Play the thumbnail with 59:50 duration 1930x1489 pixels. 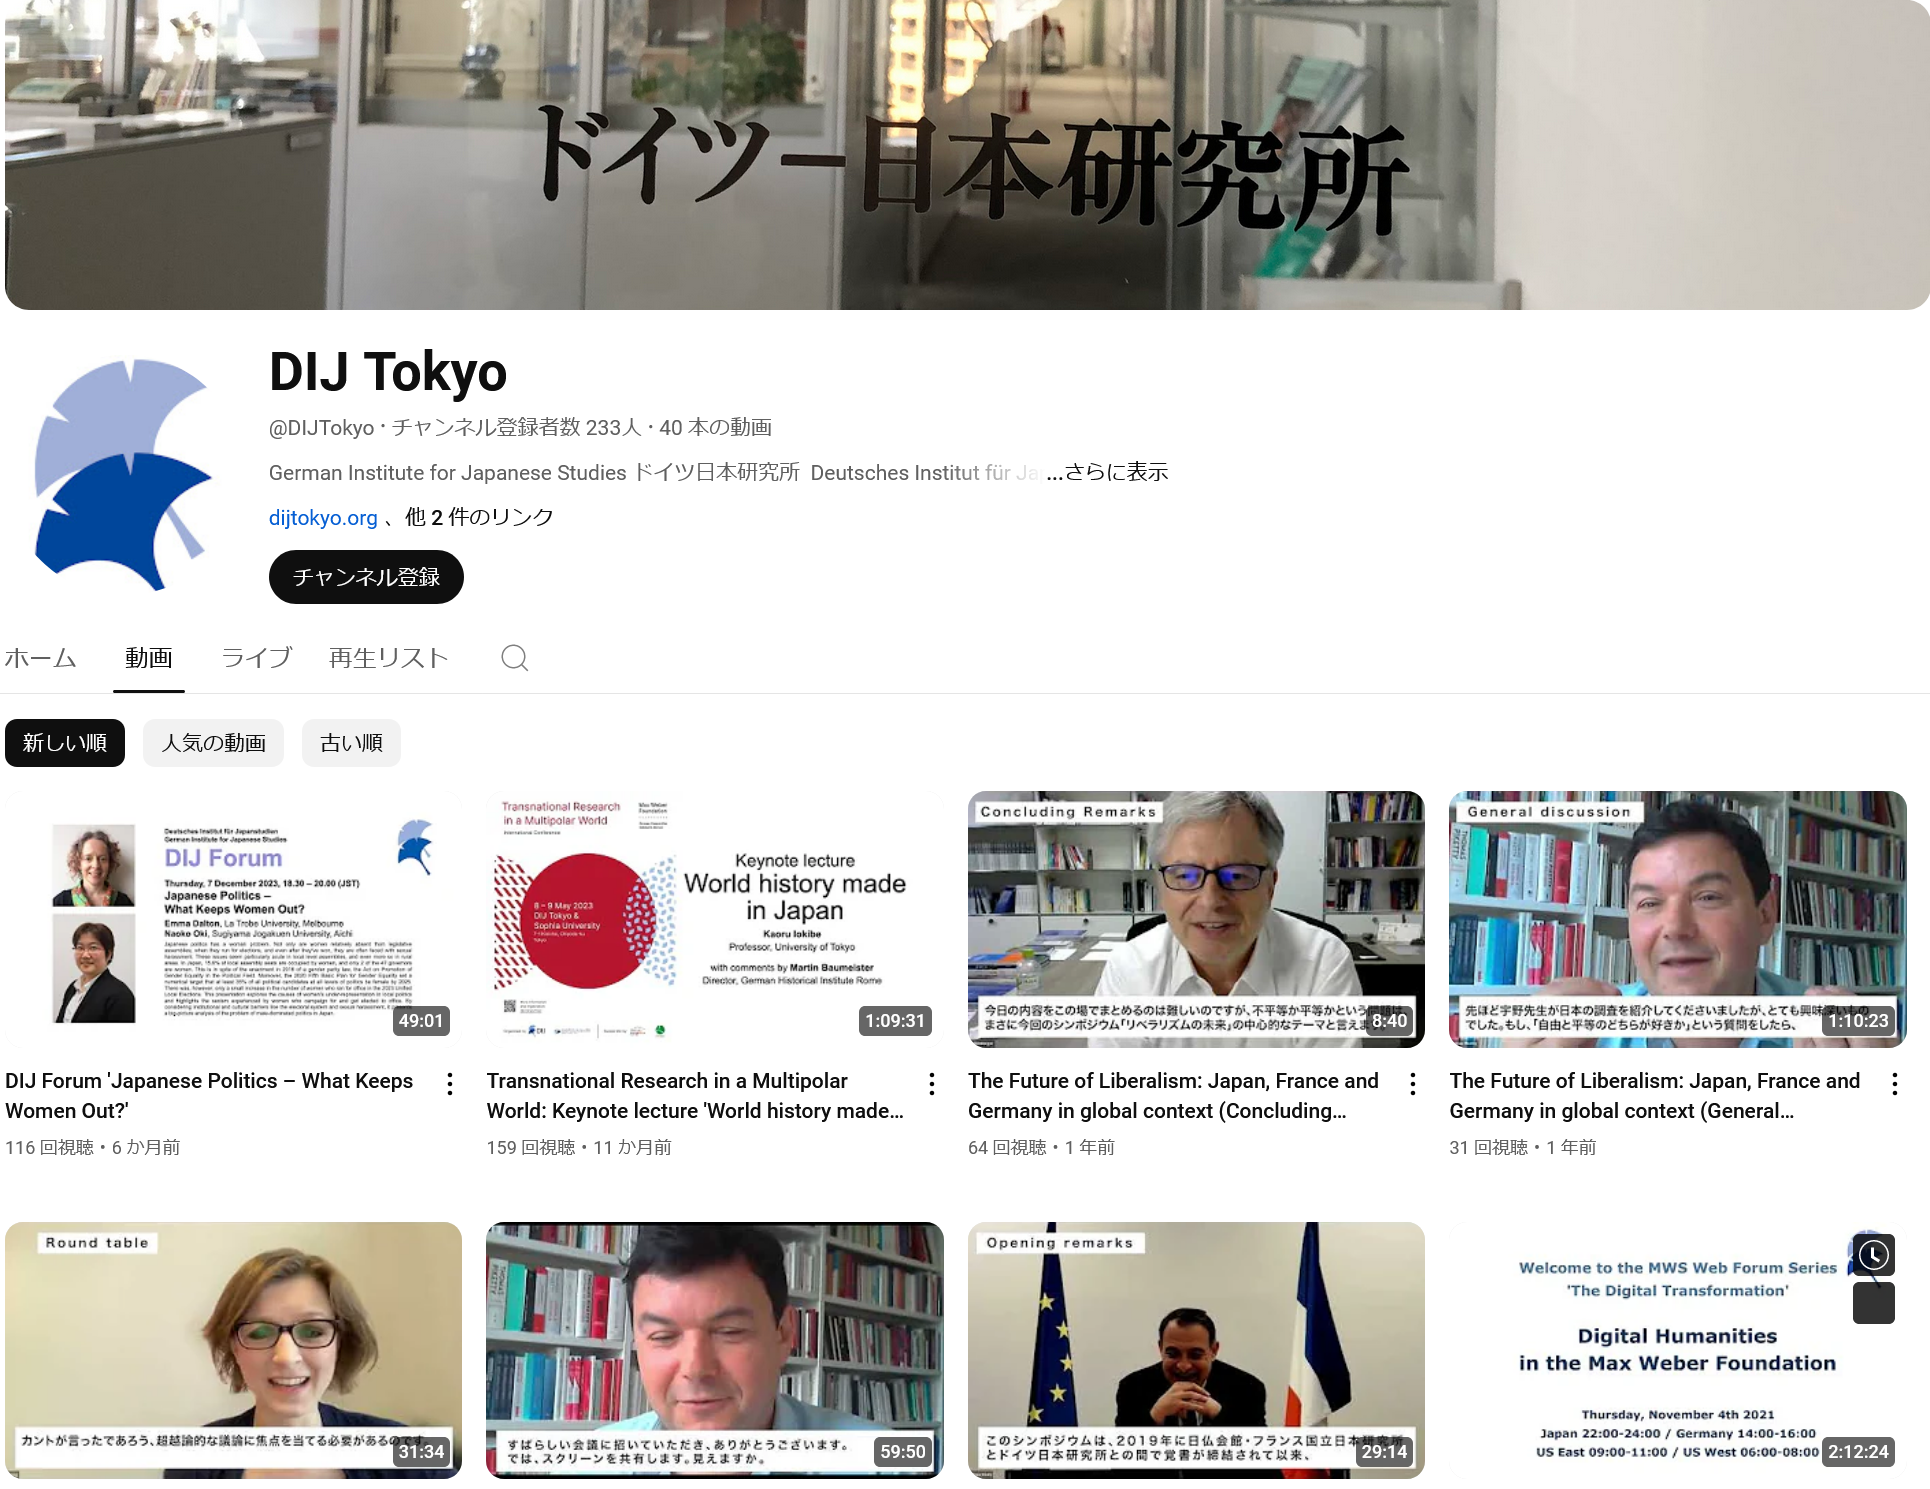(715, 1350)
